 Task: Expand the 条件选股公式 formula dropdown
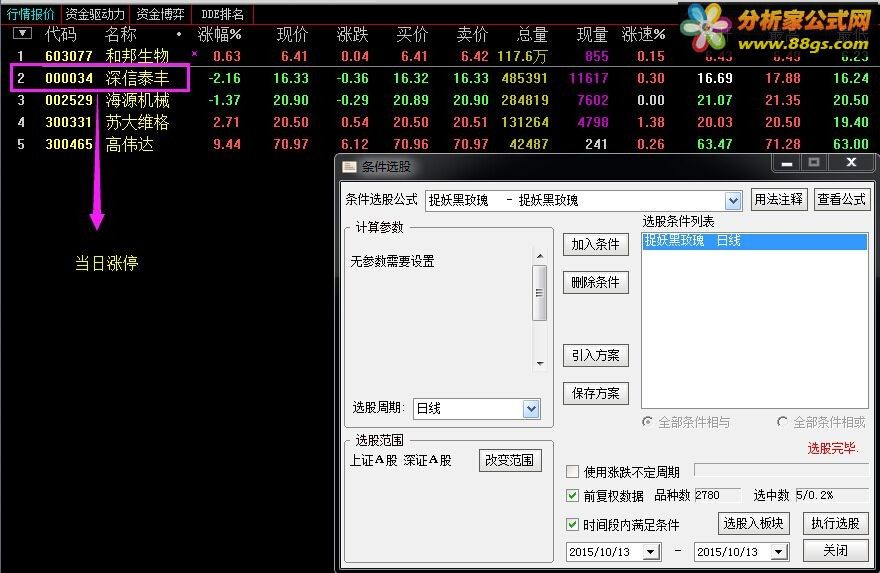pyautogui.click(x=732, y=200)
